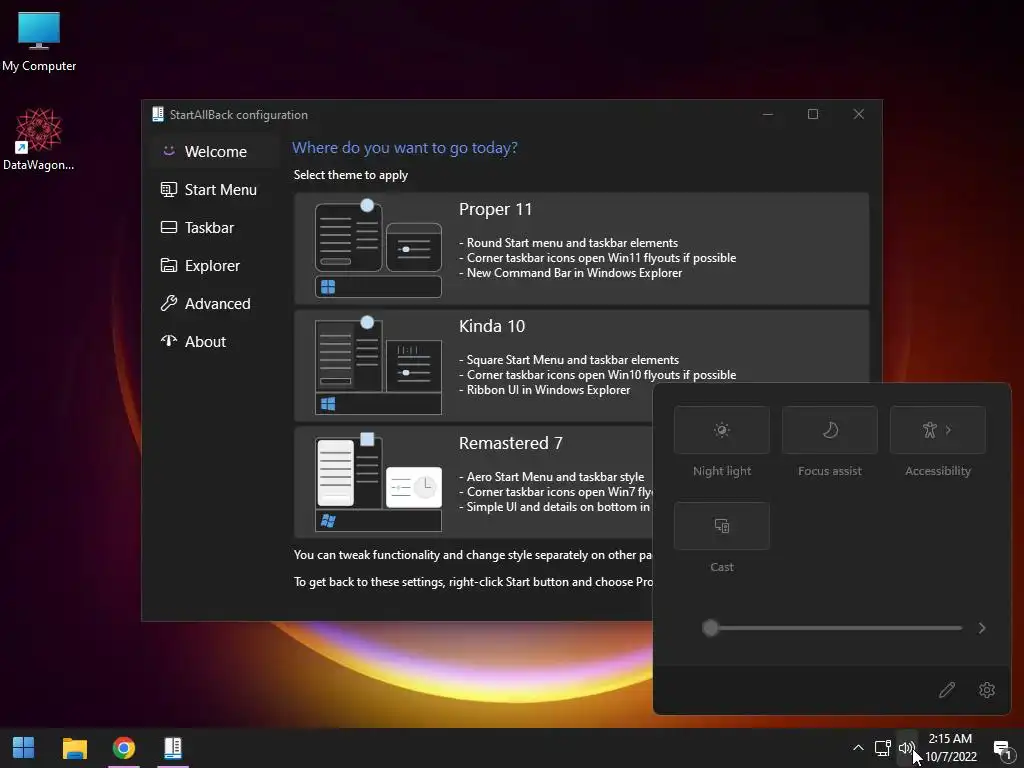Open the Windows Start button

click(x=24, y=748)
